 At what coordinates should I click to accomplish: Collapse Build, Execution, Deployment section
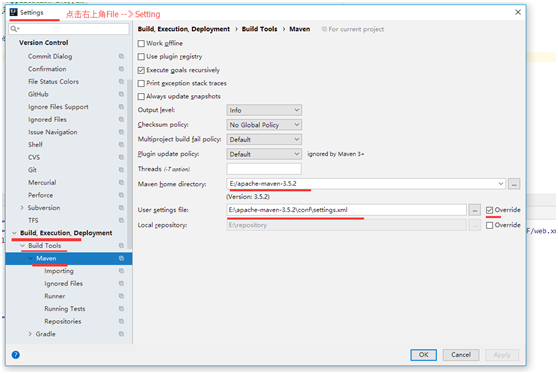14,233
